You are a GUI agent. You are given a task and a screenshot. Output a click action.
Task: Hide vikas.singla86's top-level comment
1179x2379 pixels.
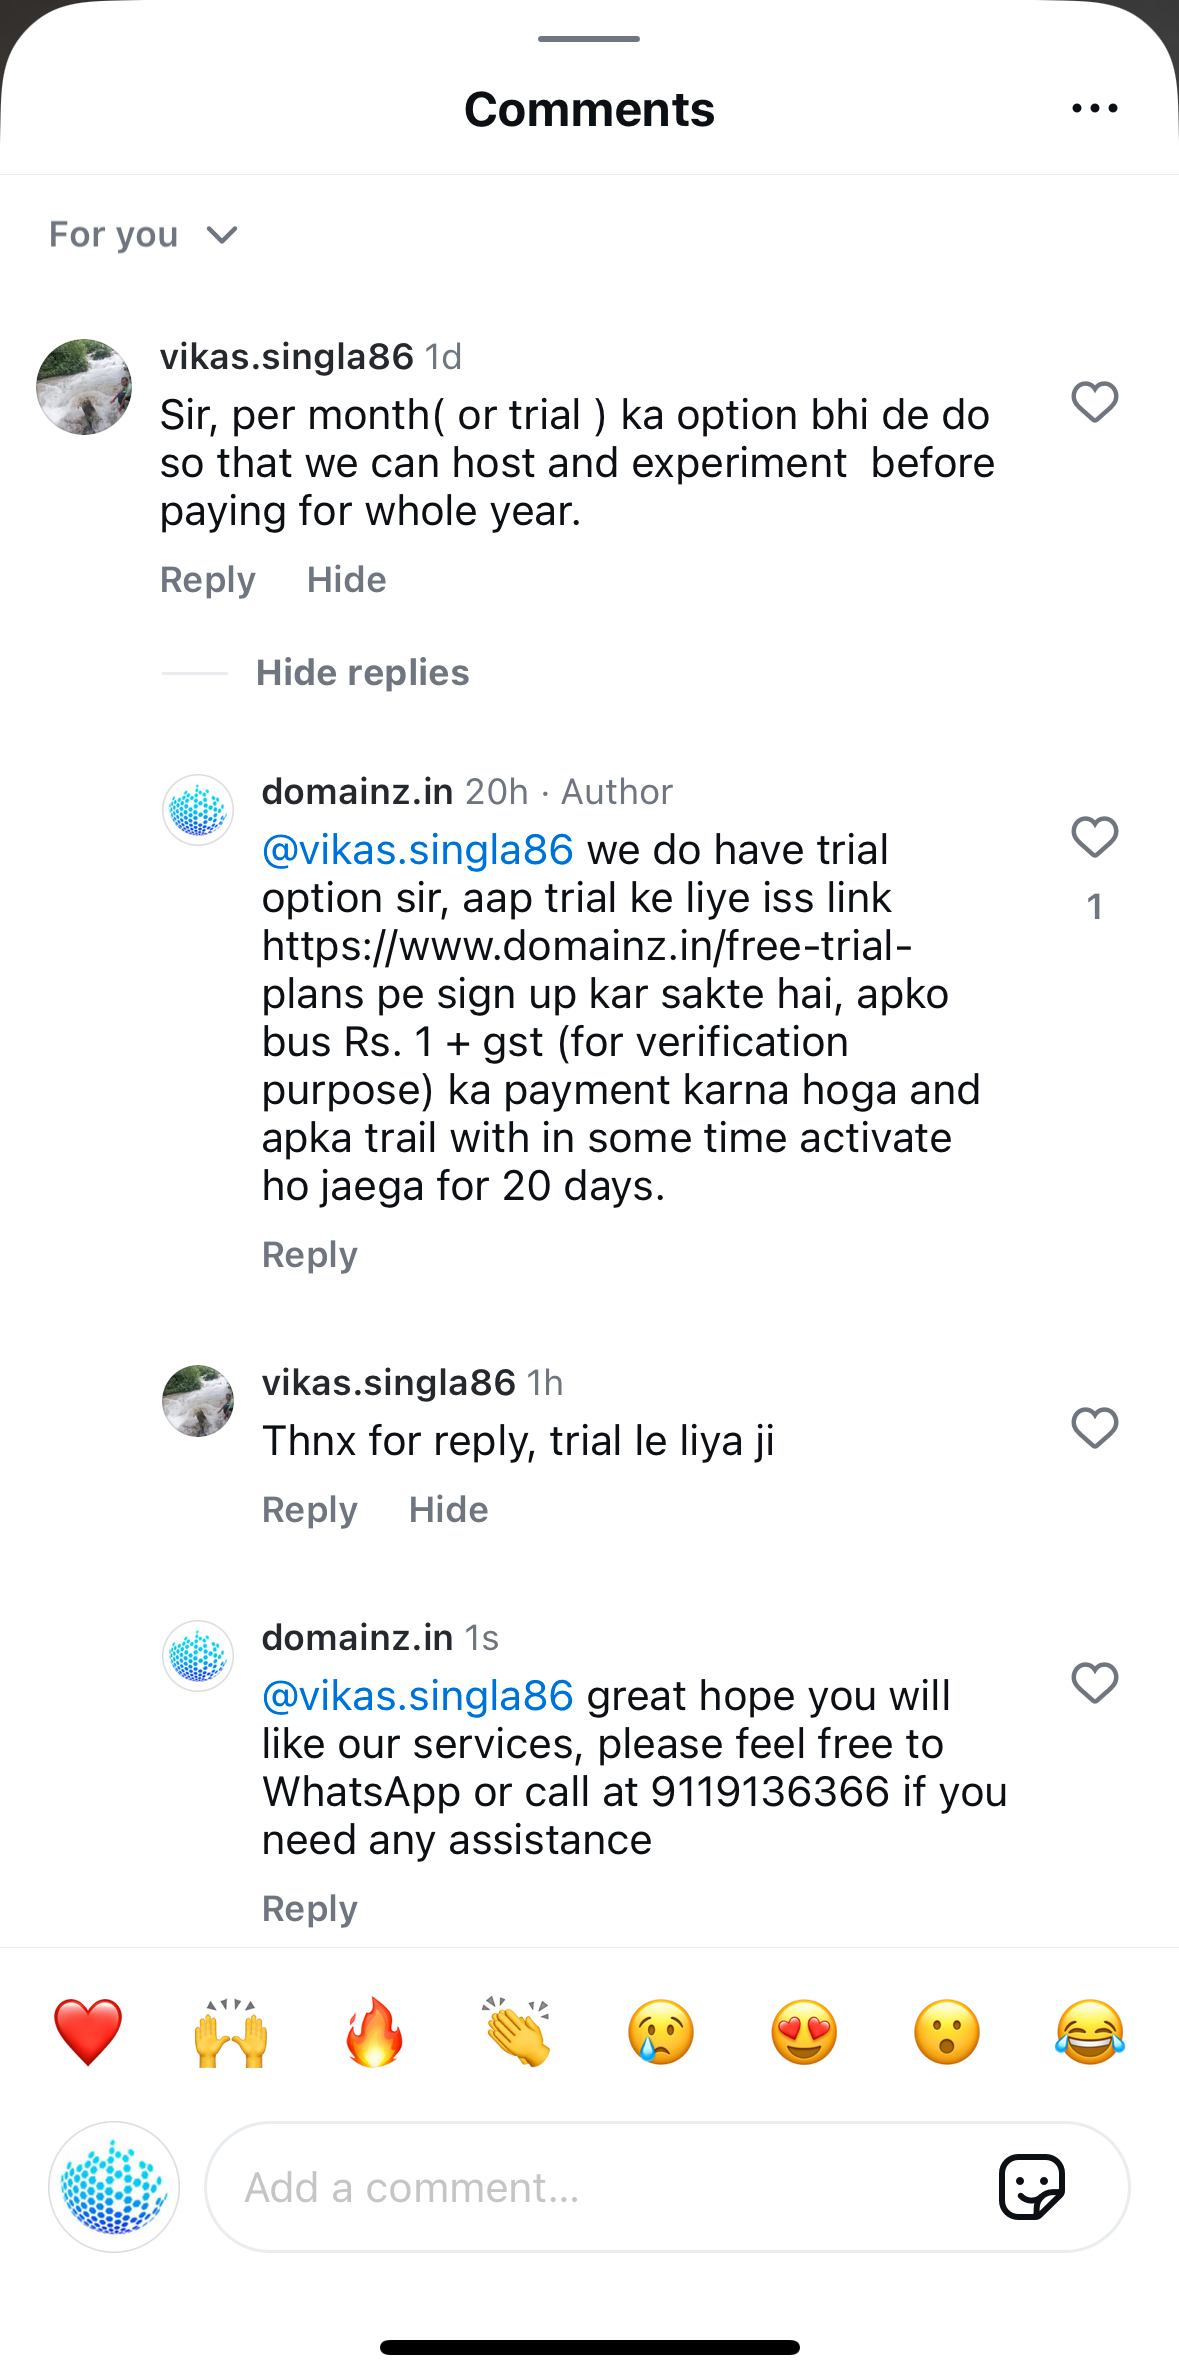click(346, 580)
